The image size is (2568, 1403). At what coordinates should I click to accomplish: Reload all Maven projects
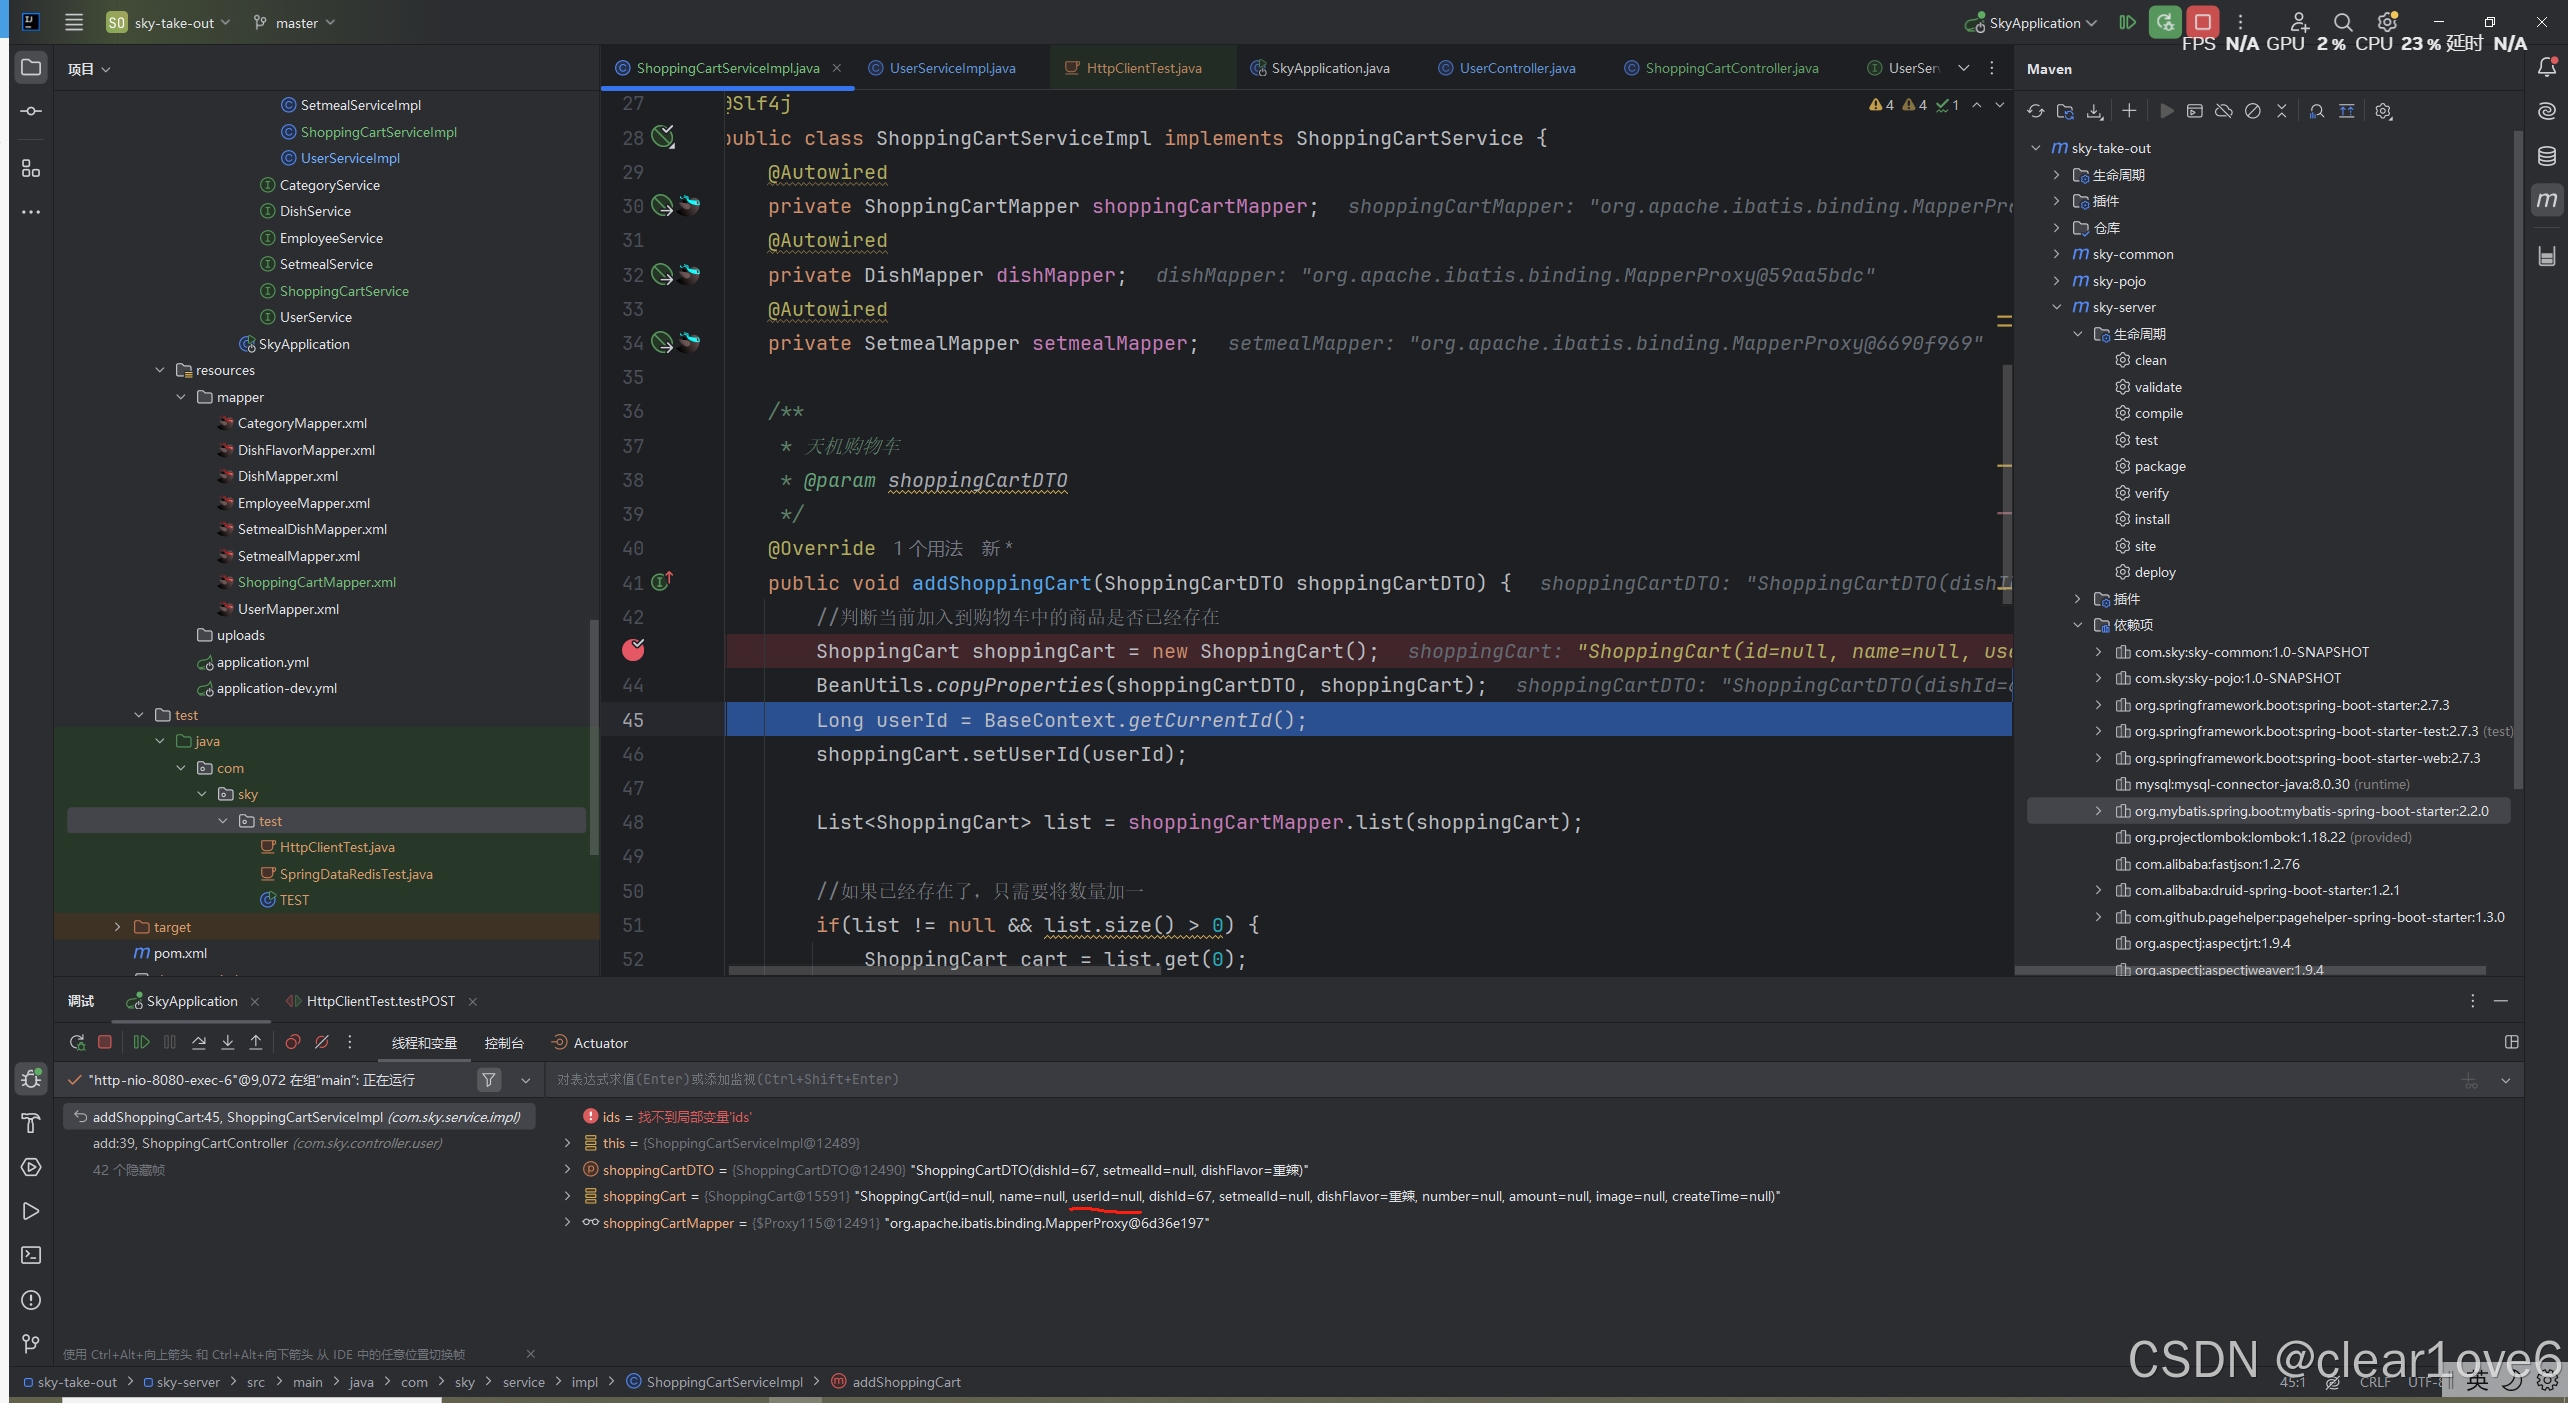coord(2035,111)
